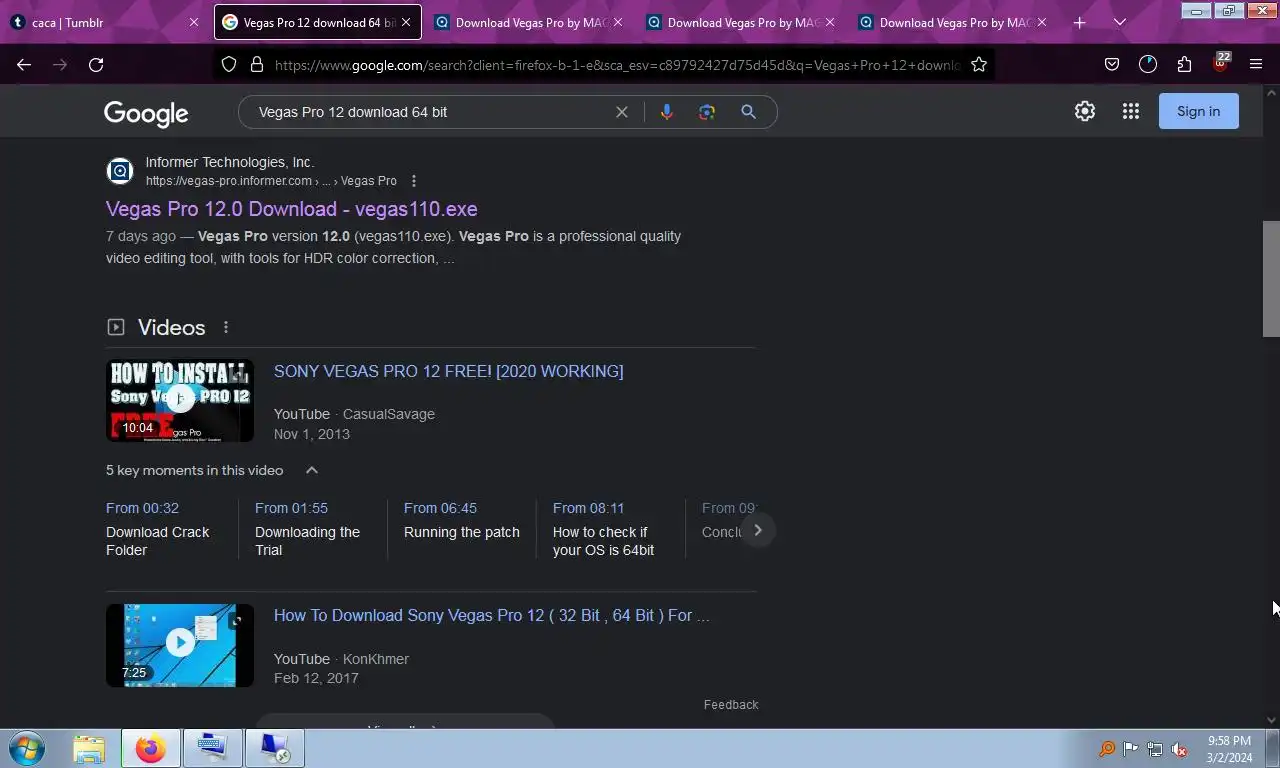Open Google Lens search by image
Screen dimensions: 1280x768
pos(707,112)
